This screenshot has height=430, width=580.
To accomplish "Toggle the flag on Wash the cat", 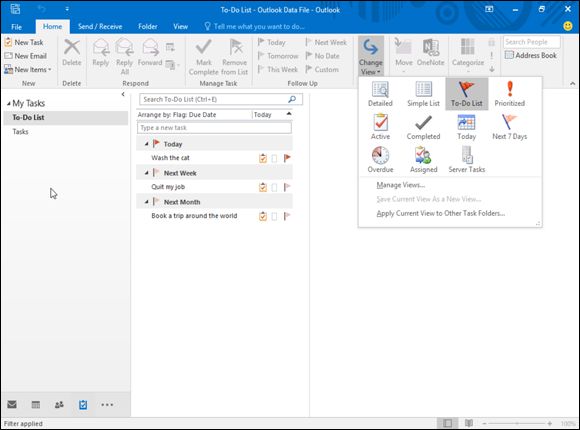I will tap(287, 158).
